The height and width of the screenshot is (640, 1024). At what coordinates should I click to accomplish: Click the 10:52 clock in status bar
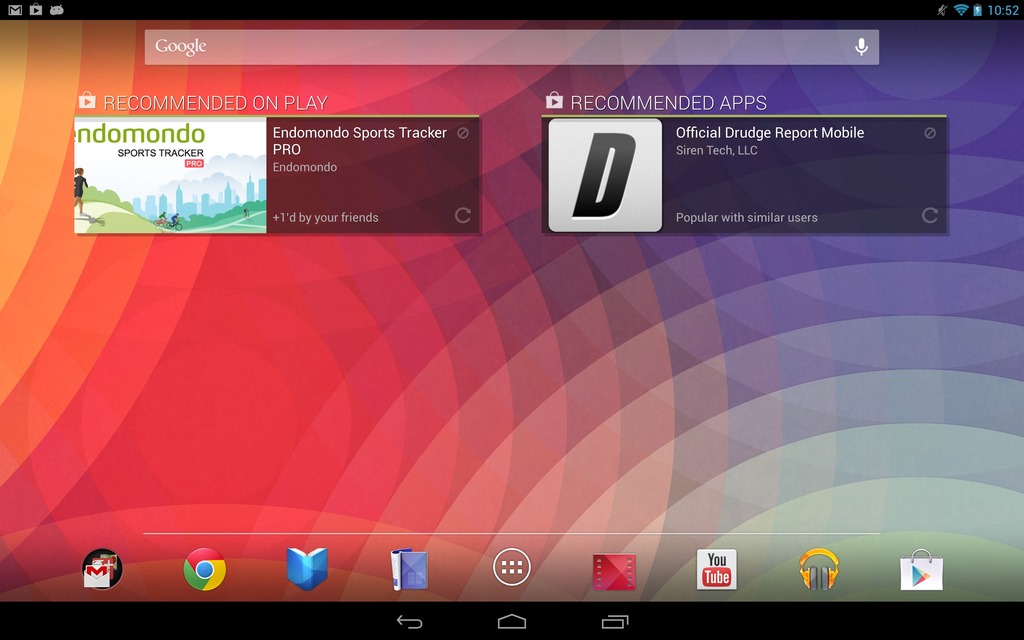(1002, 10)
